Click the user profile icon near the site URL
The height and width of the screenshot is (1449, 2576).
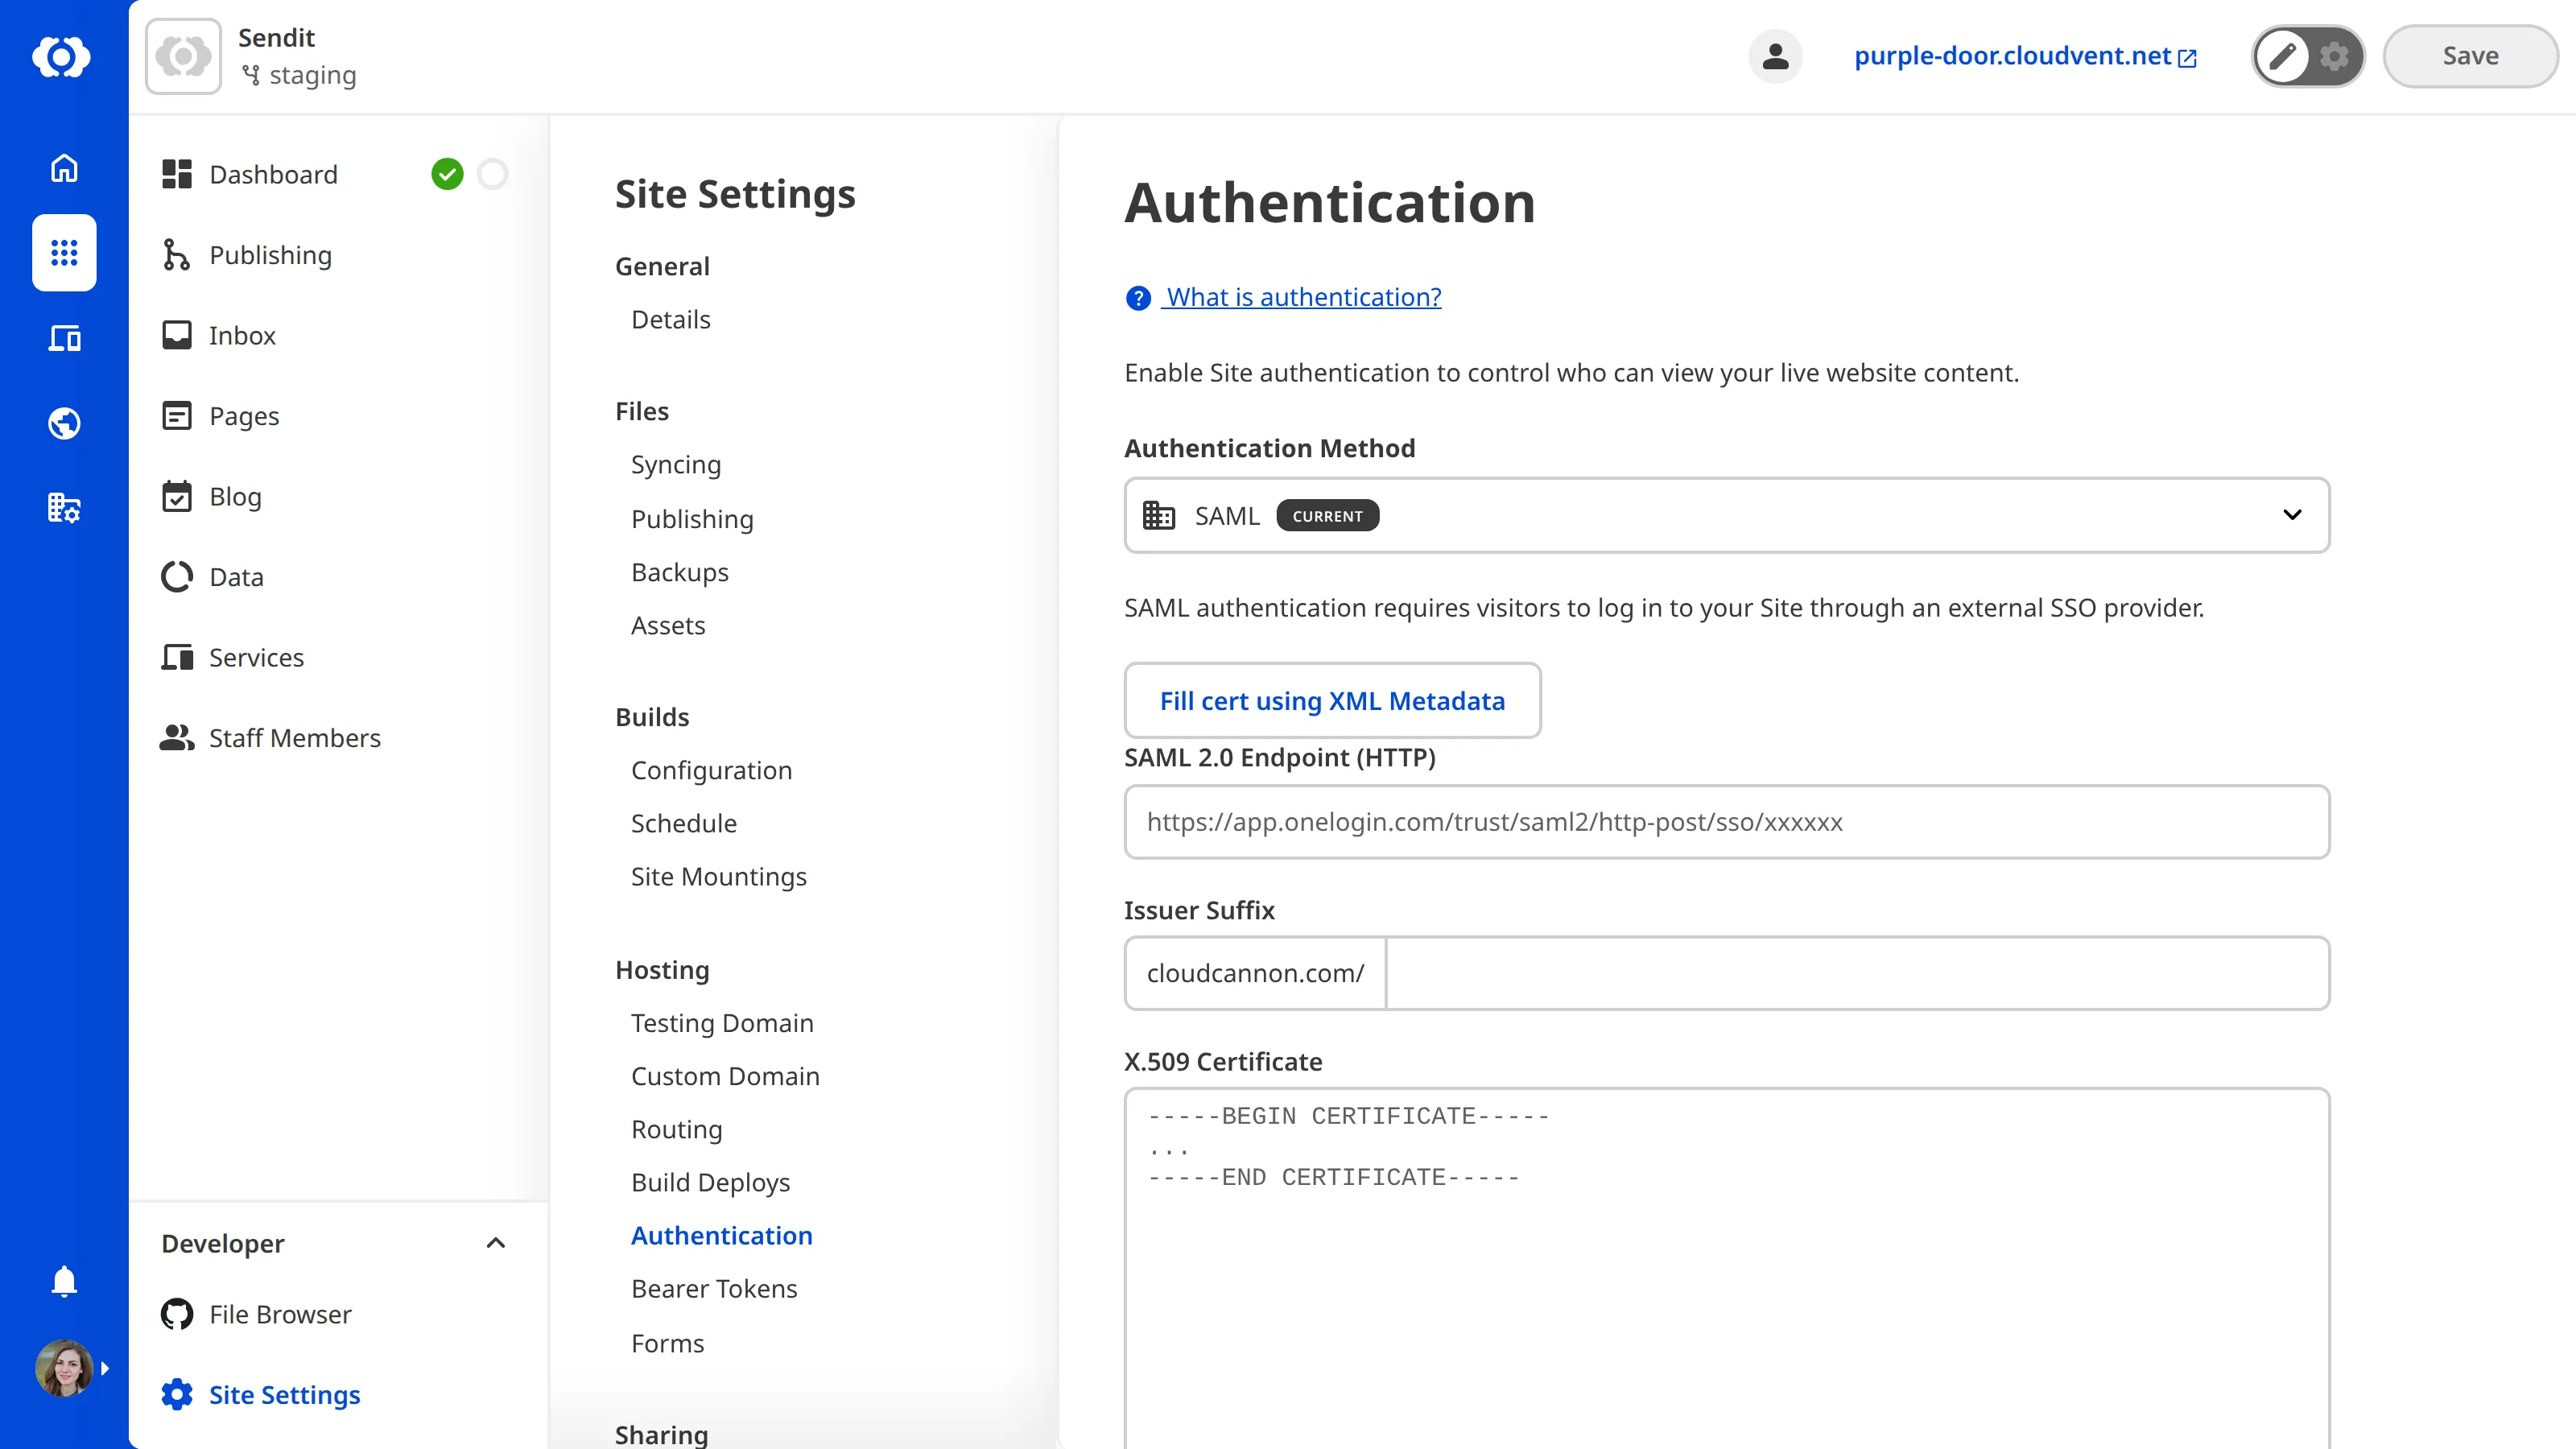pos(1775,56)
